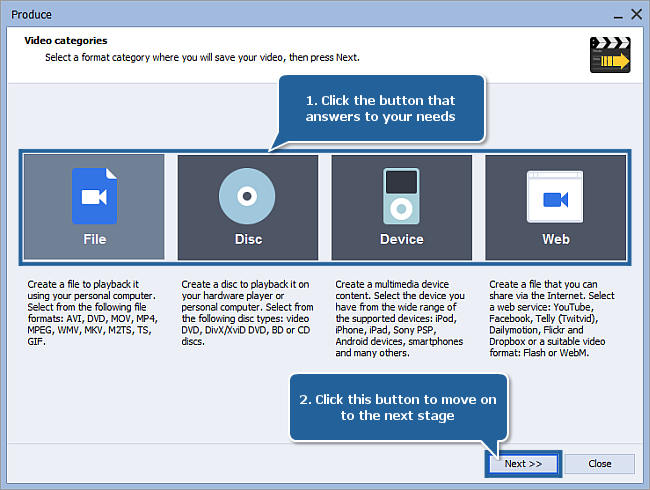The width and height of the screenshot is (650, 490).
Task: Click the Produce clapperboard icon in header
Action: coord(610,55)
